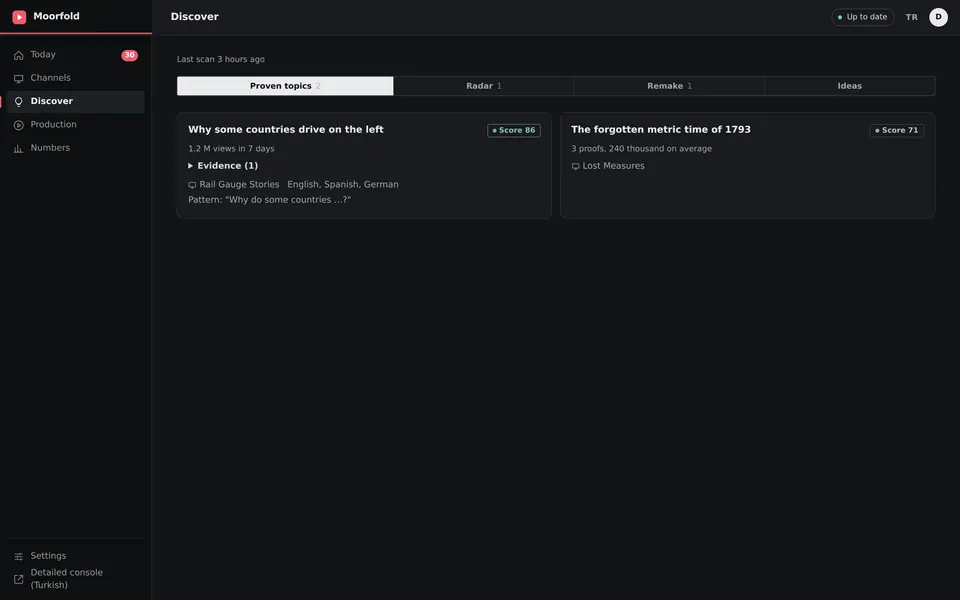Switch to the Proven topics tab
This screenshot has width=960, height=600.
[x=285, y=86]
